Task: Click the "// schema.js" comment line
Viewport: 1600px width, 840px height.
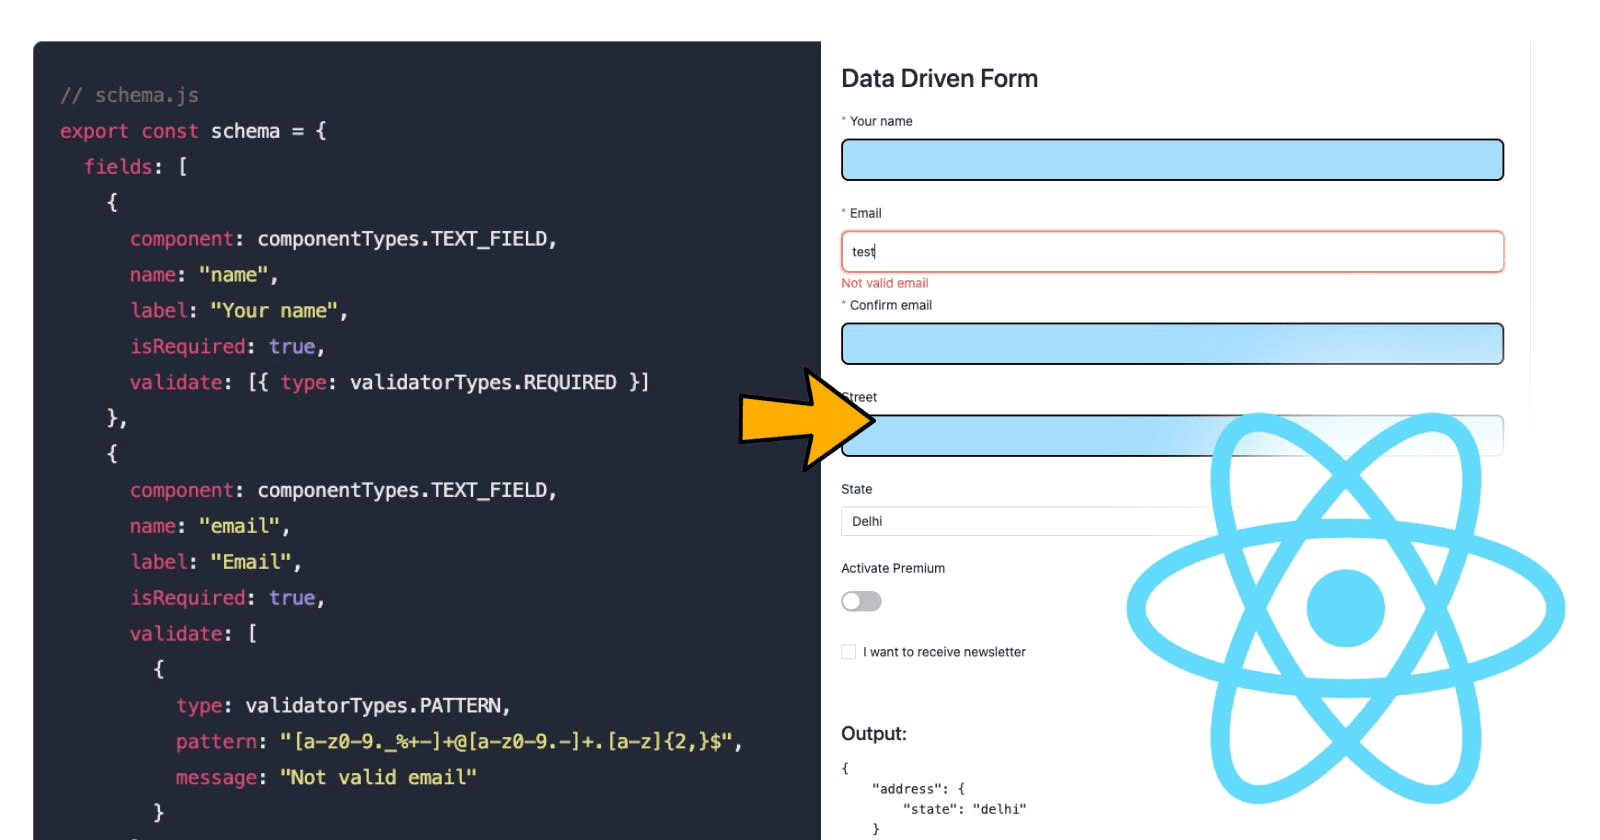Action: click(x=129, y=95)
